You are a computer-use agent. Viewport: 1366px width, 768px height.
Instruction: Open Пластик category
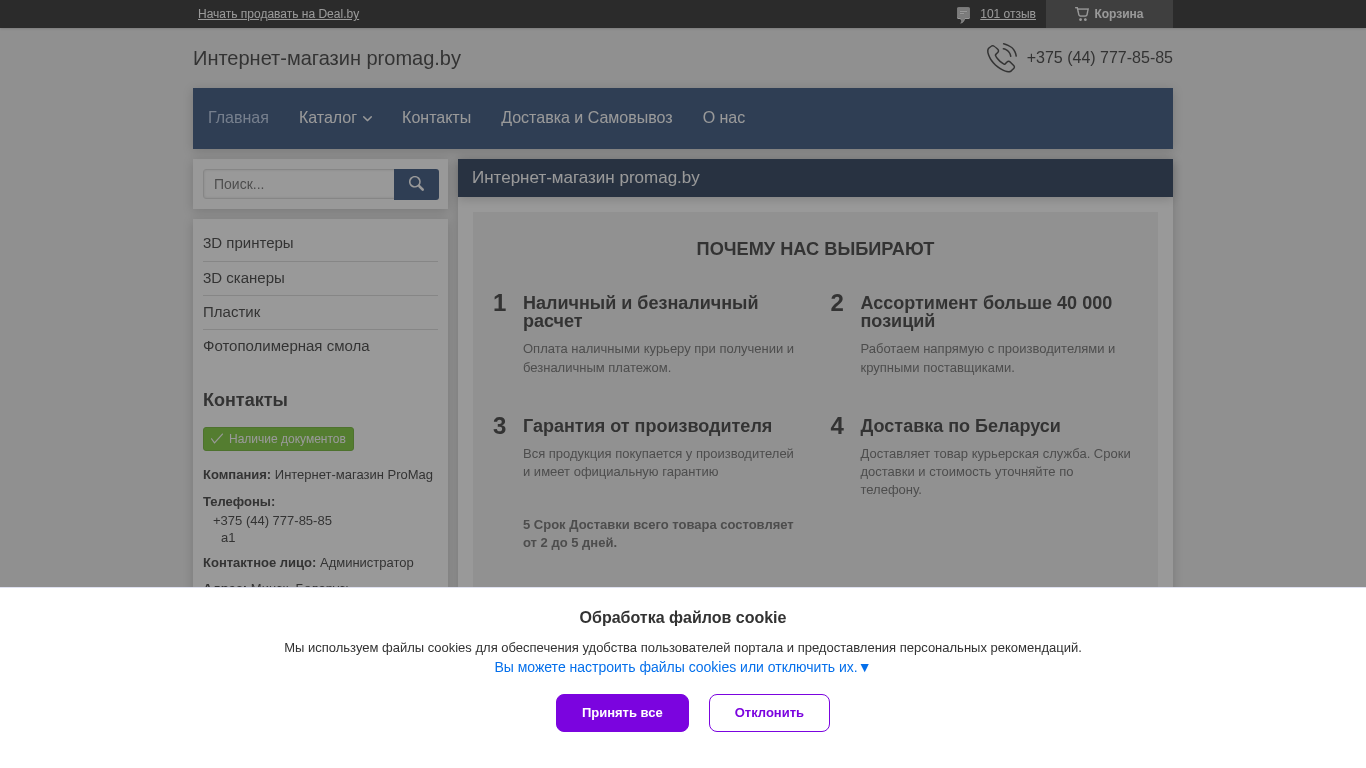pyautogui.click(x=232, y=312)
